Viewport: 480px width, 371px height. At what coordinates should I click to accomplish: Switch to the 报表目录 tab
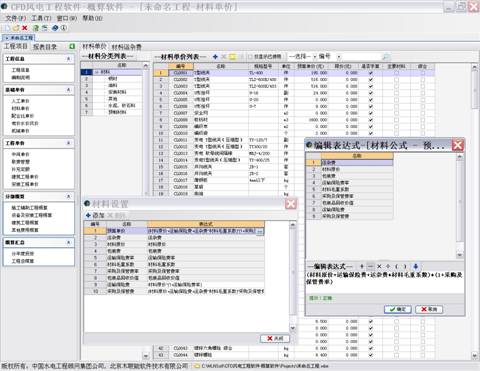pos(45,47)
